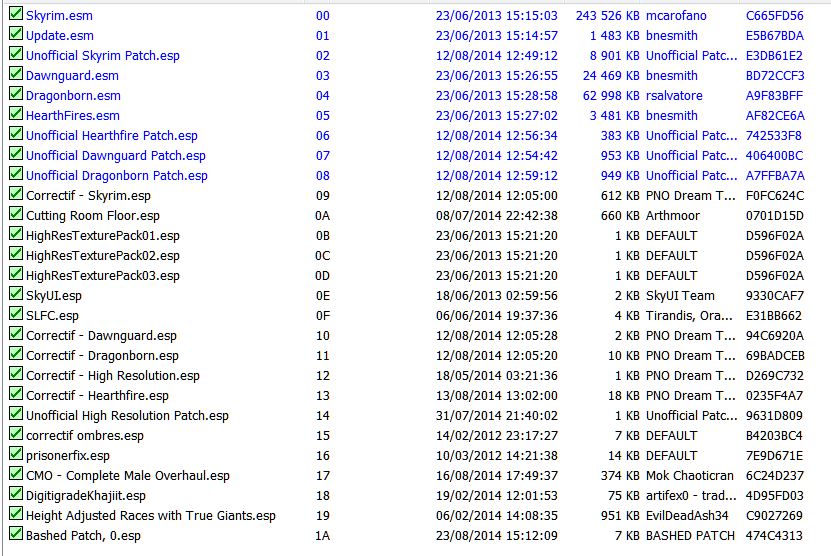Uncheck Cutting Room Floor.esp checkbox
The width and height of the screenshot is (831, 556).
(16, 214)
